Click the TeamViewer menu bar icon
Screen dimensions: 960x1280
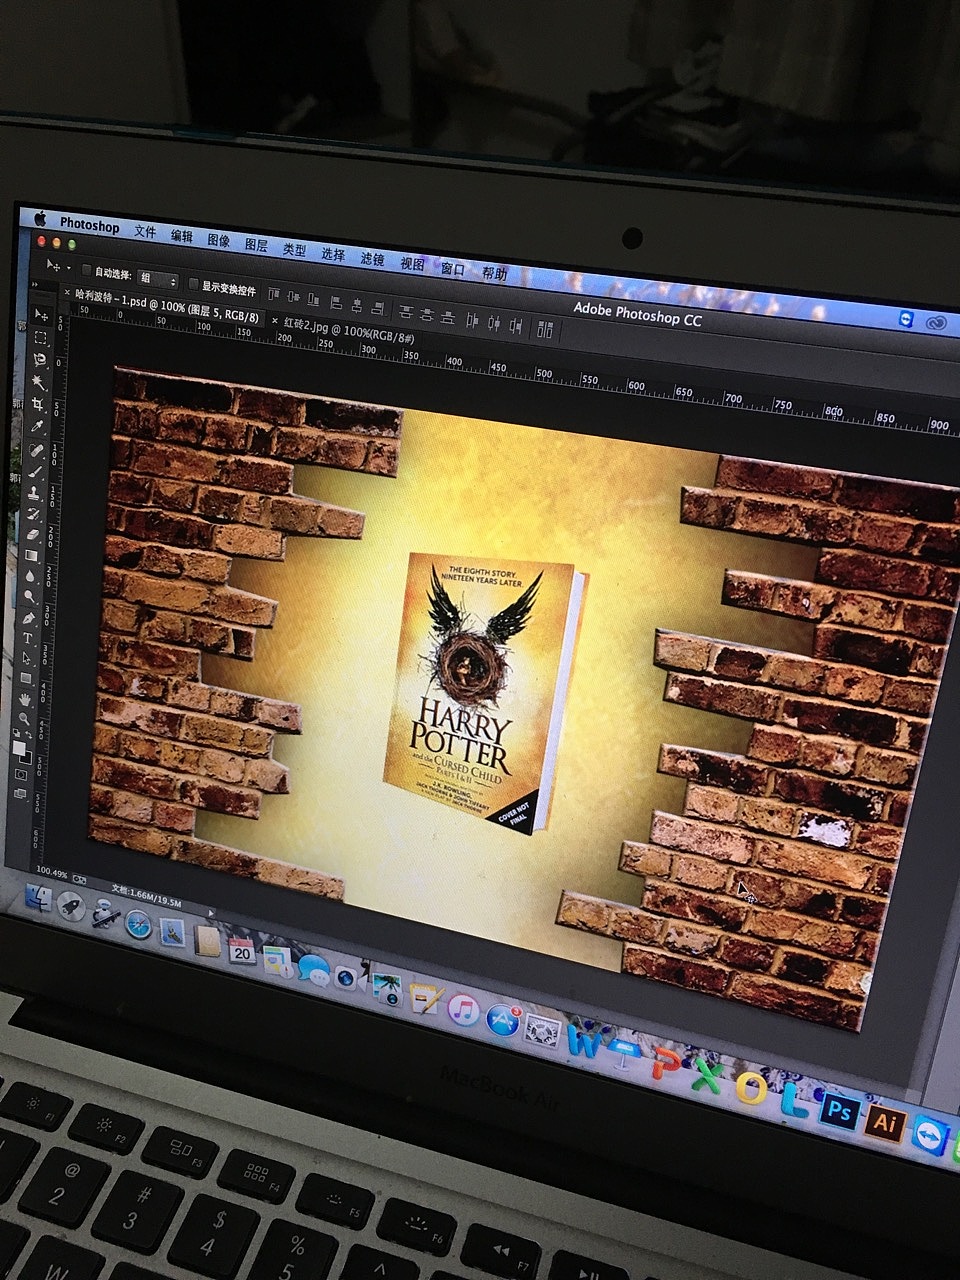pos(906,318)
